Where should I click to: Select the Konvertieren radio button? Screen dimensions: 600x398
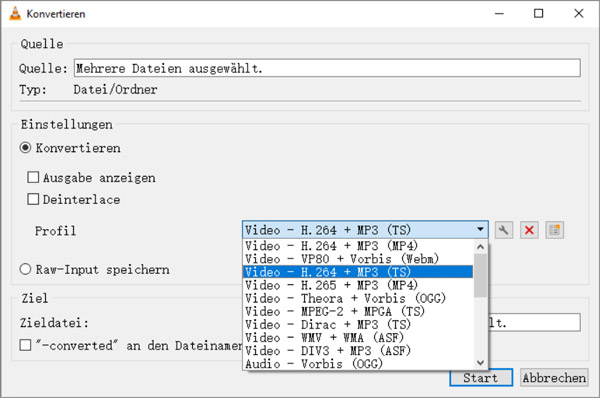25,148
